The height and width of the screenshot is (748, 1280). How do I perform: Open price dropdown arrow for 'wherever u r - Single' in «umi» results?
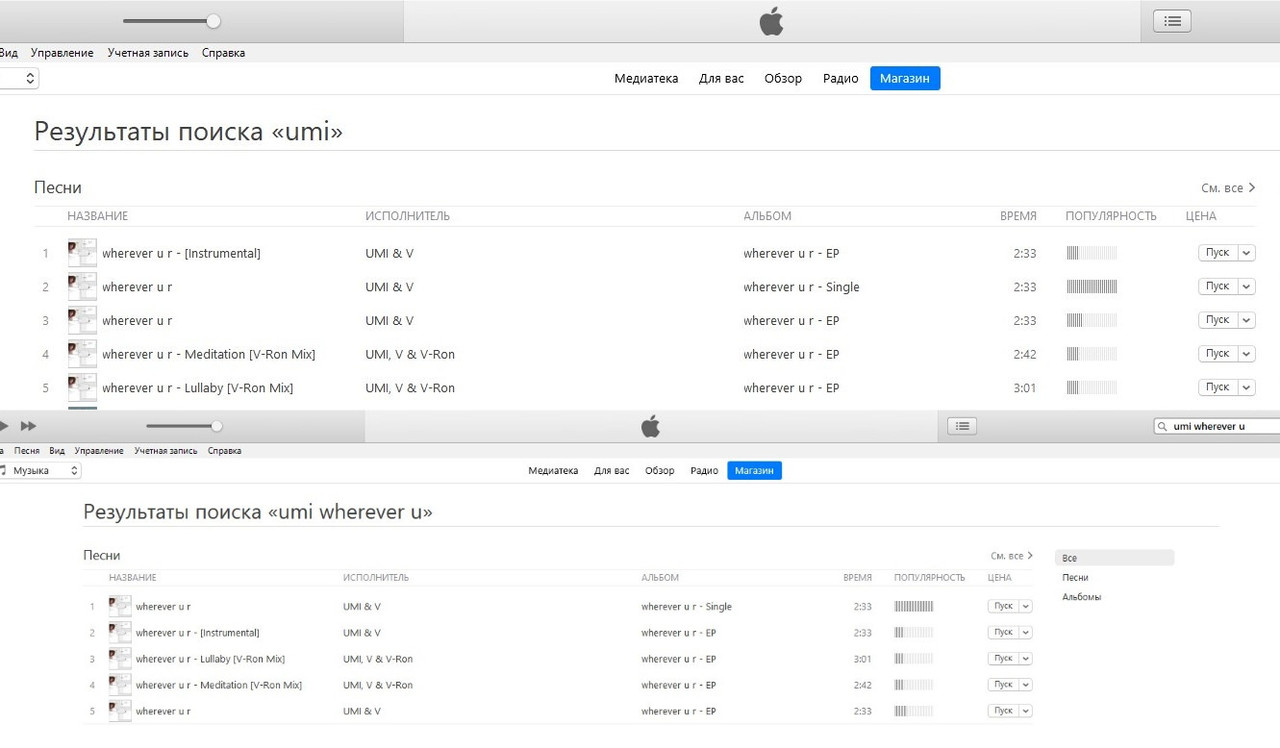coord(1246,287)
